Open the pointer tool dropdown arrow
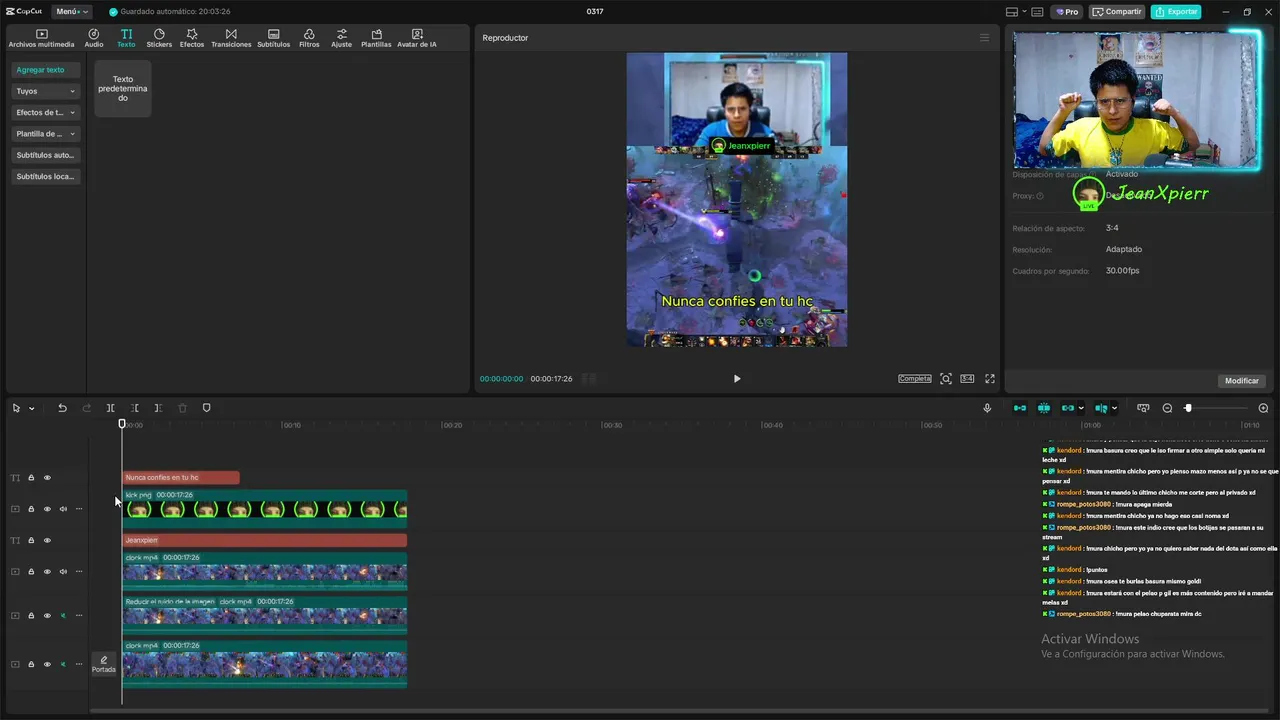Viewport: 1280px width, 720px height. tap(31, 408)
